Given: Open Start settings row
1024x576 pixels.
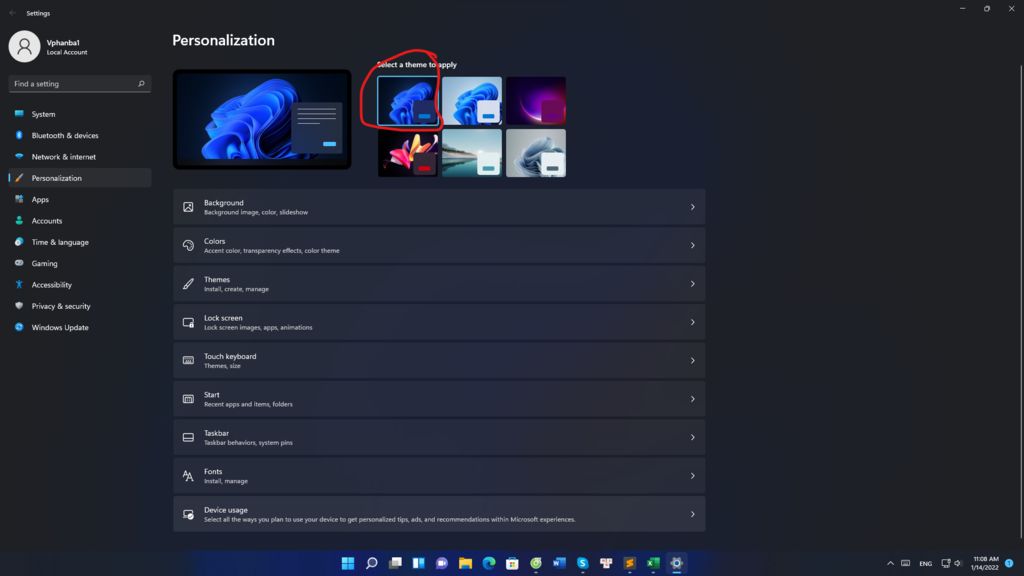Looking at the screenshot, I should pos(439,399).
